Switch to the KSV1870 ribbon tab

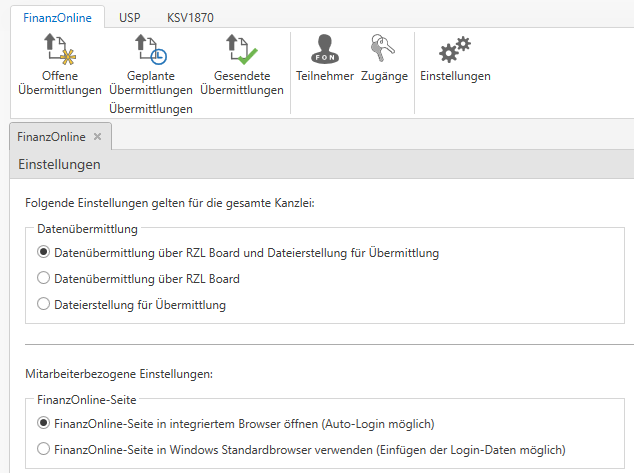click(190, 17)
